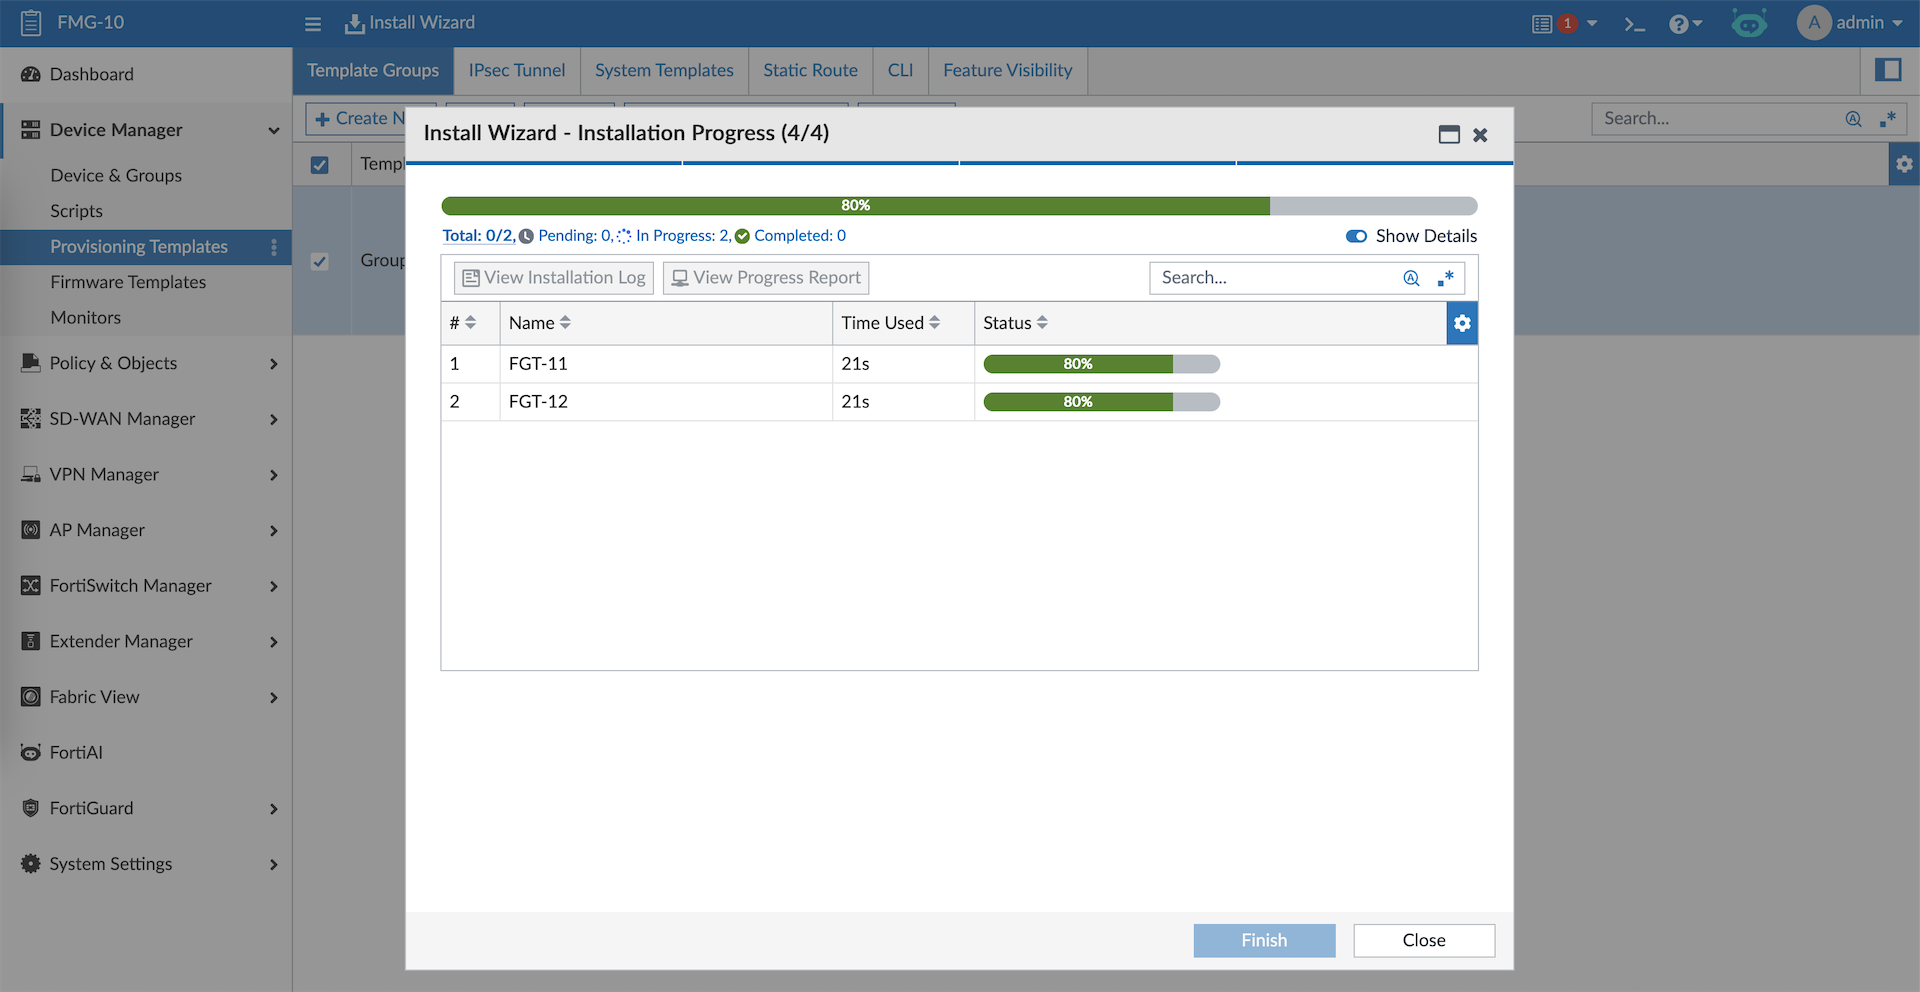Click View Installation Log button
The width and height of the screenshot is (1920, 992).
[x=554, y=278]
